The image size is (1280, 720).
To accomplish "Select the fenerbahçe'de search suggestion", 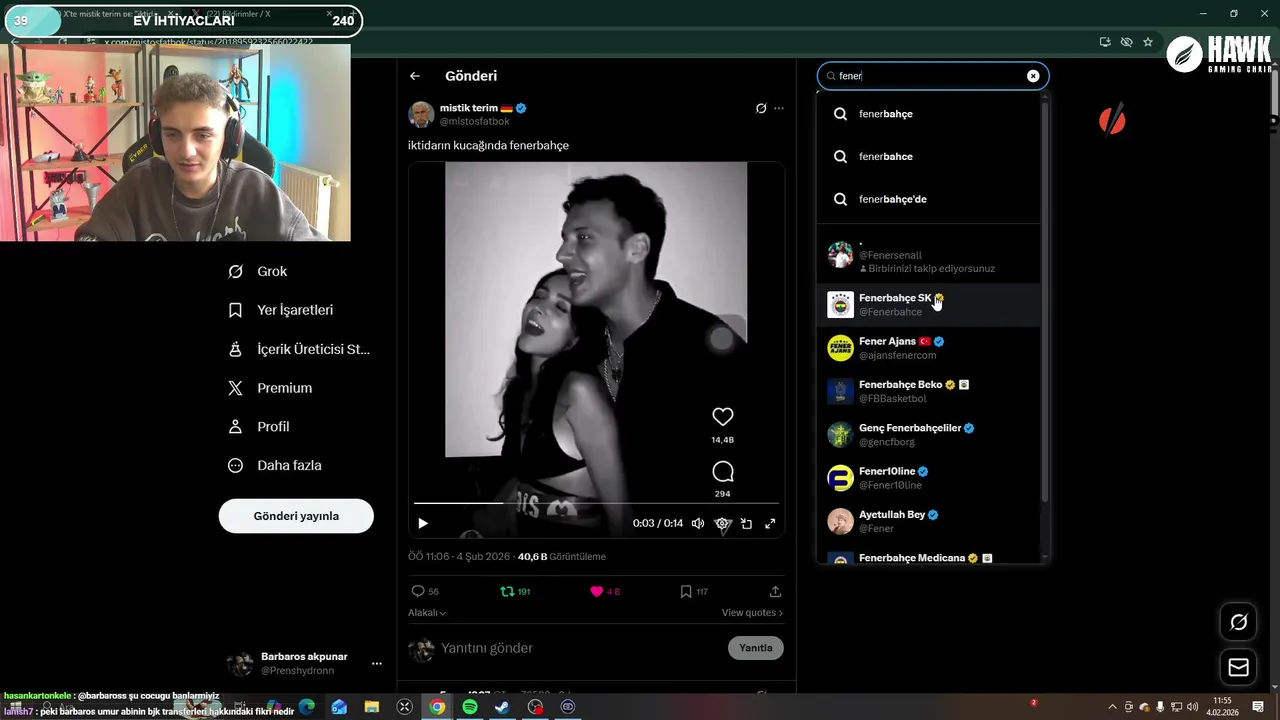I will tap(929, 199).
